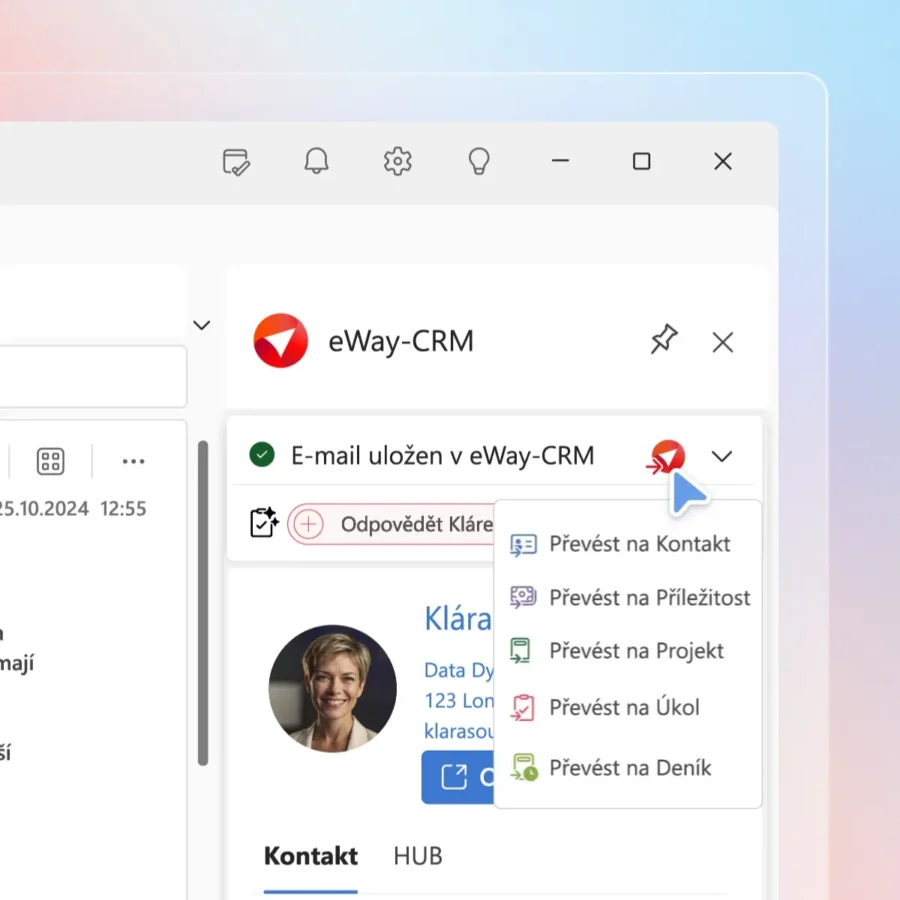This screenshot has width=900, height=900.
Task: Open notifications bell in title bar
Action: (x=316, y=161)
